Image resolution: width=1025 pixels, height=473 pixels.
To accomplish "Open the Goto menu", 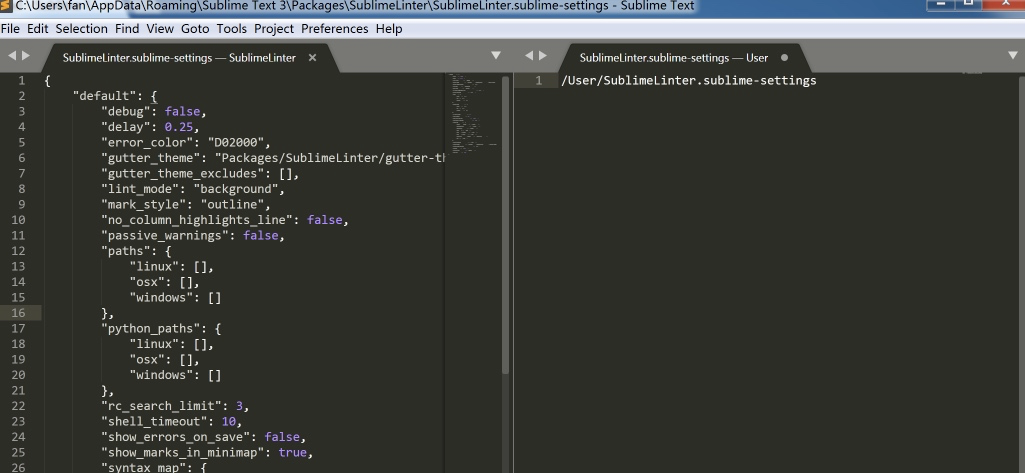I will point(195,29).
